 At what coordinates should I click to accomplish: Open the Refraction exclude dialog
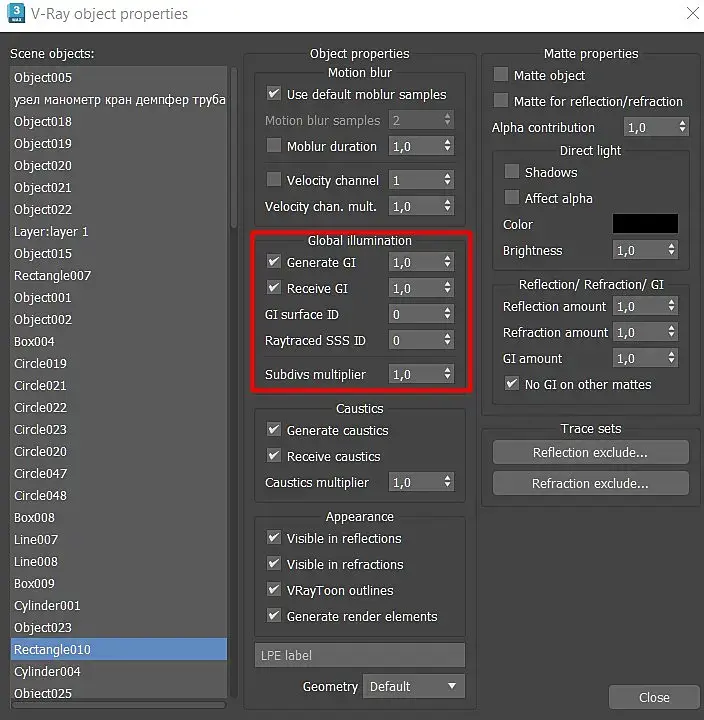590,483
